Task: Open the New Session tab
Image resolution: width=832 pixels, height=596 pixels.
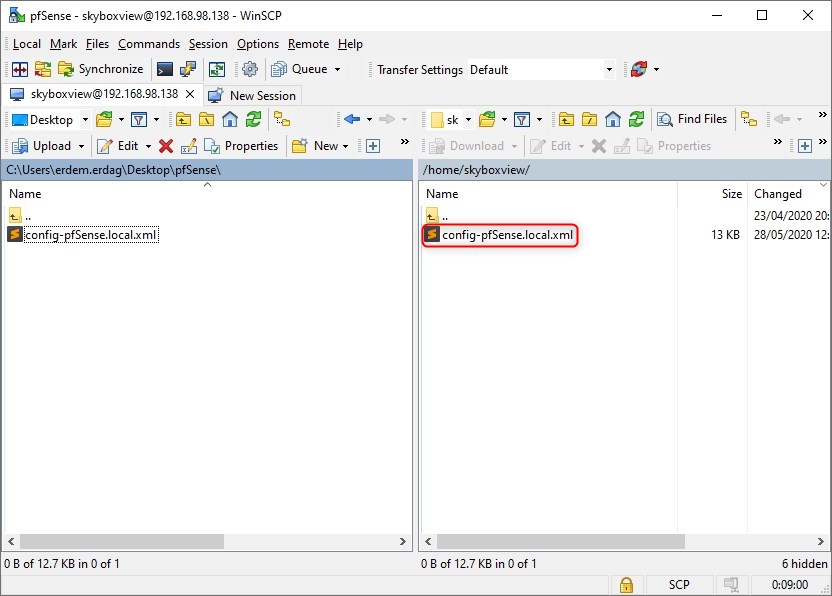Action: tap(253, 96)
